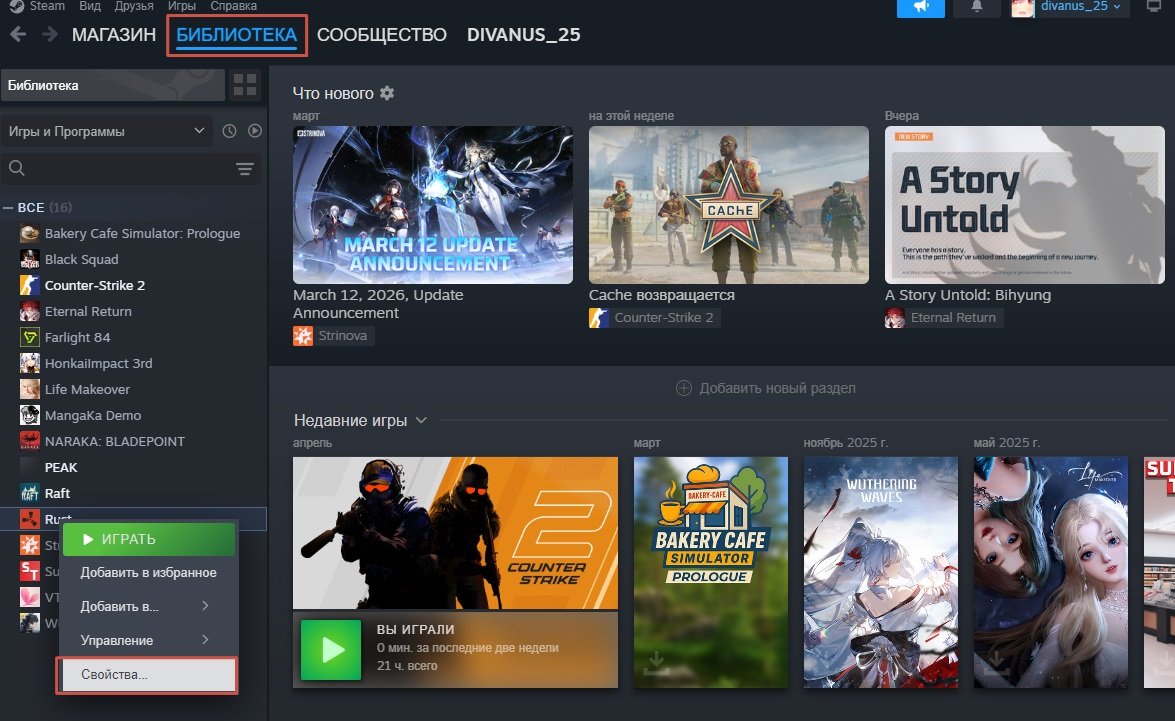
Task: Open March 12 Update Announcement thumbnail
Action: coord(432,205)
